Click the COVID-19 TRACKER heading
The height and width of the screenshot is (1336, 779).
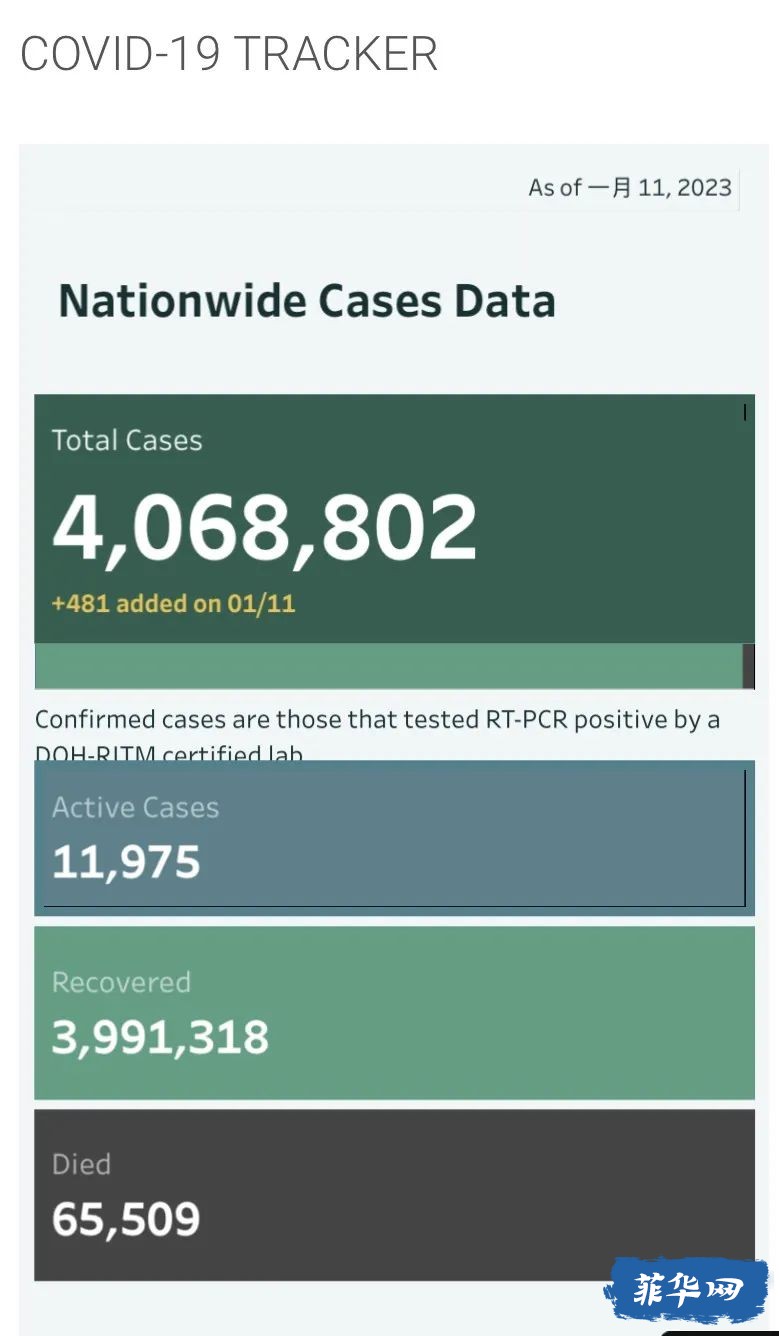click(229, 54)
